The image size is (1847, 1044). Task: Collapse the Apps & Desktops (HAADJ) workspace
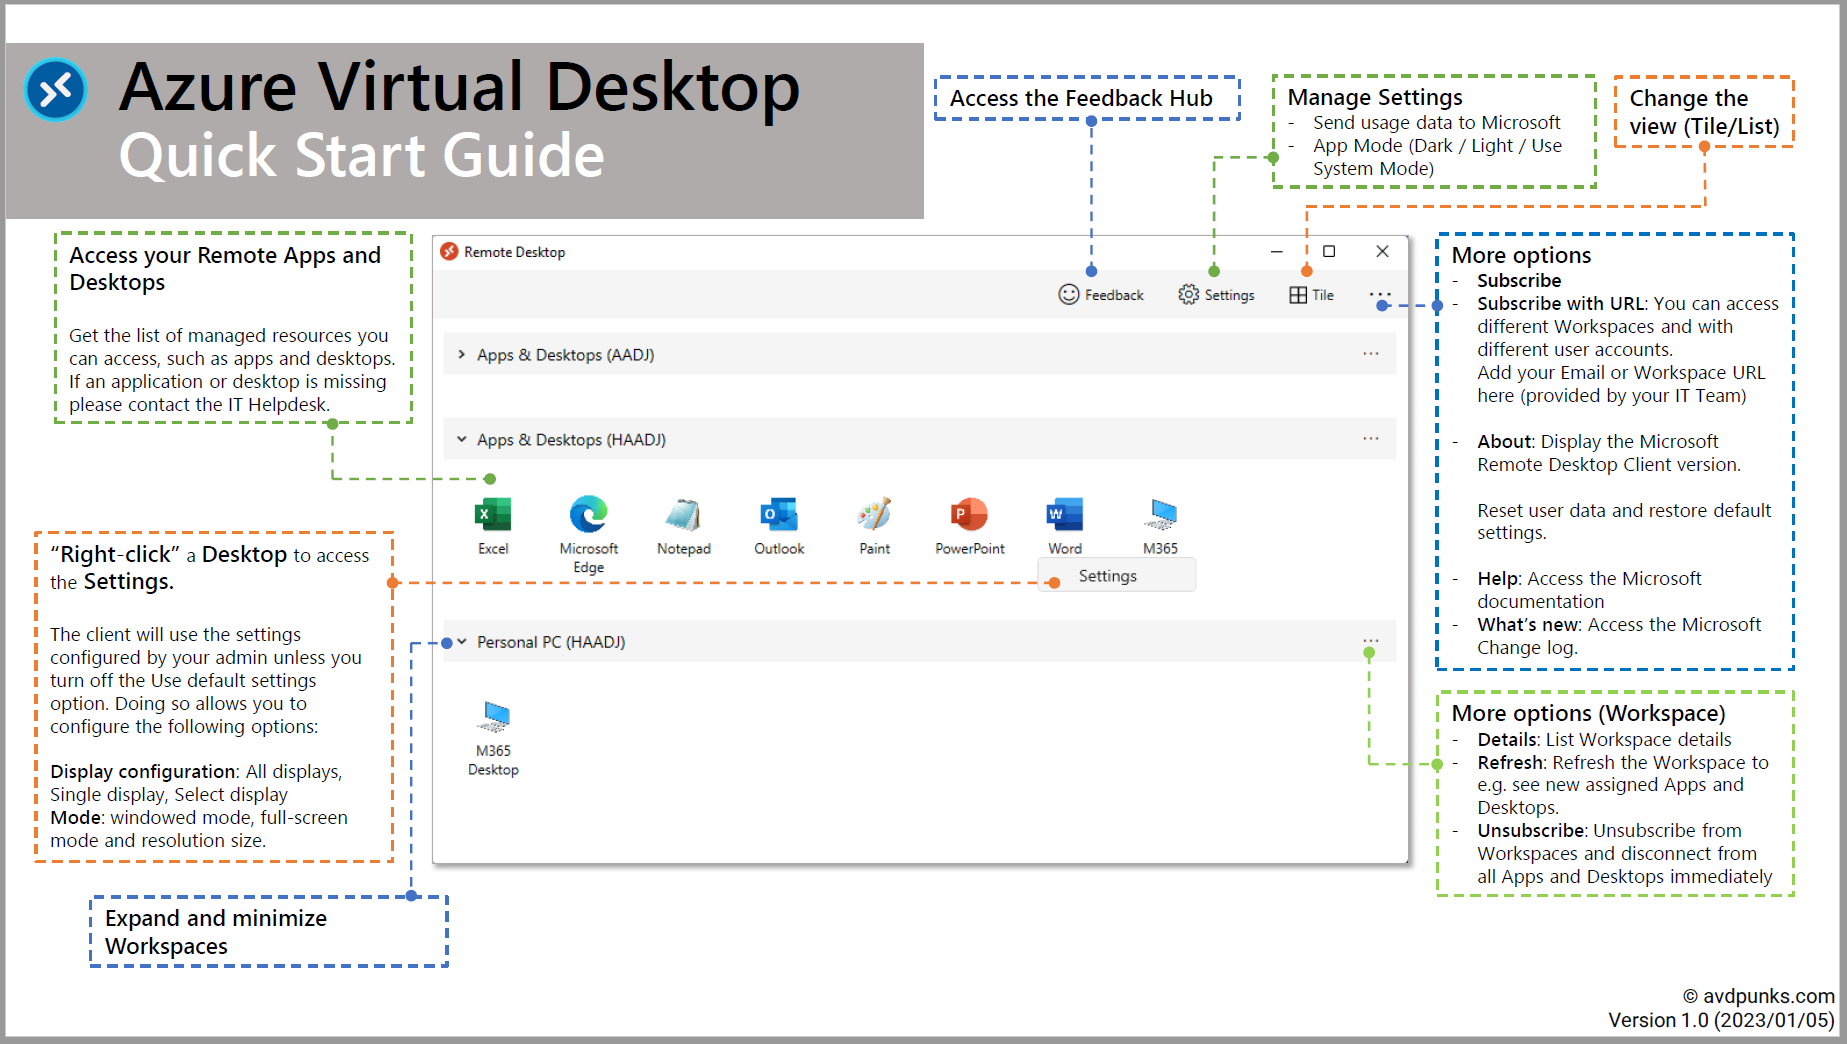pos(462,439)
